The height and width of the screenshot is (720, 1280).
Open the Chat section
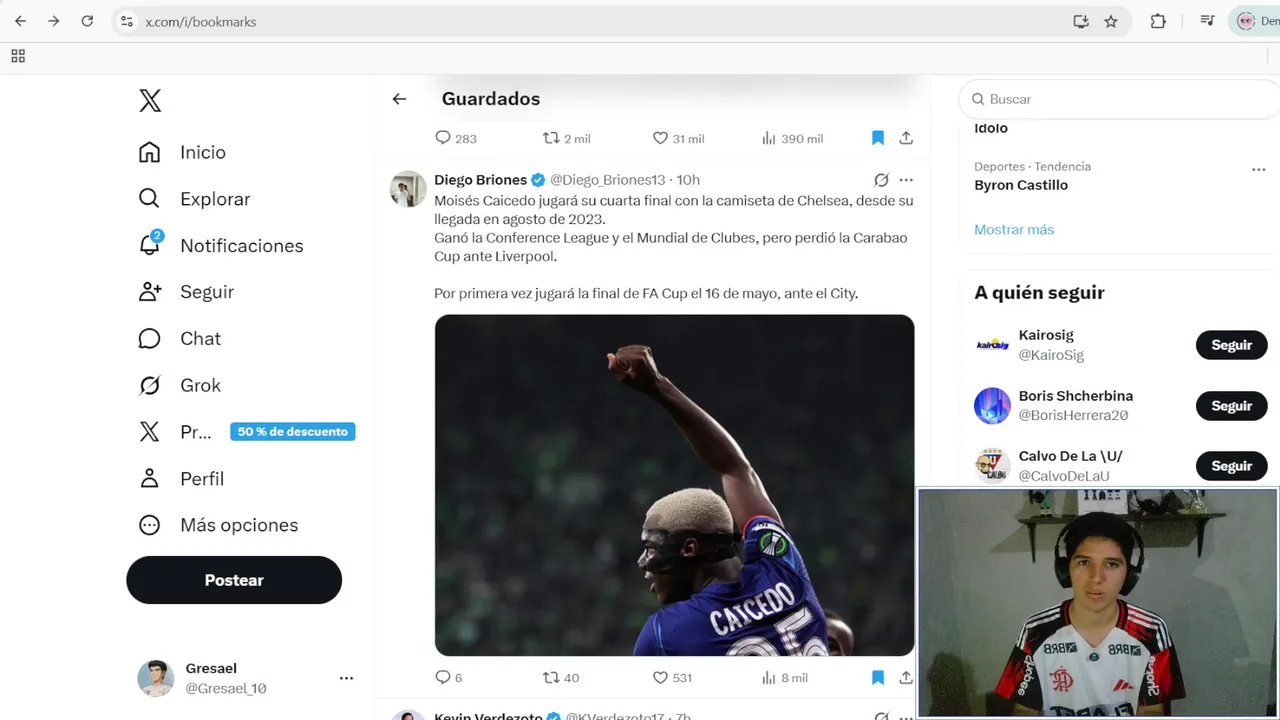pos(179,338)
